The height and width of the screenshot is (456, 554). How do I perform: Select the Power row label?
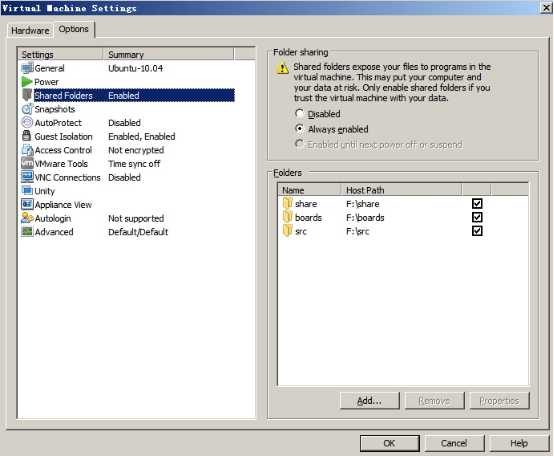tap(46, 82)
